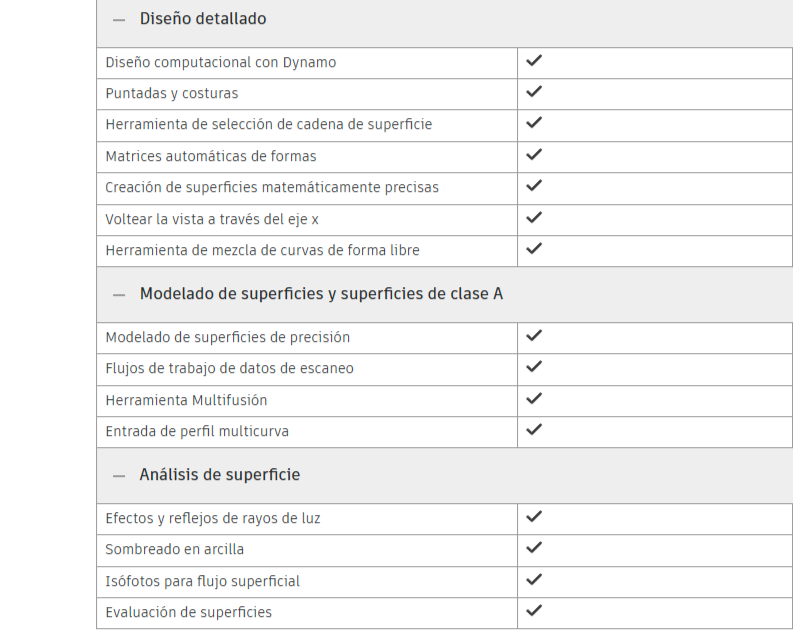Click Herramienta de mezcla de curvas label

click(262, 250)
